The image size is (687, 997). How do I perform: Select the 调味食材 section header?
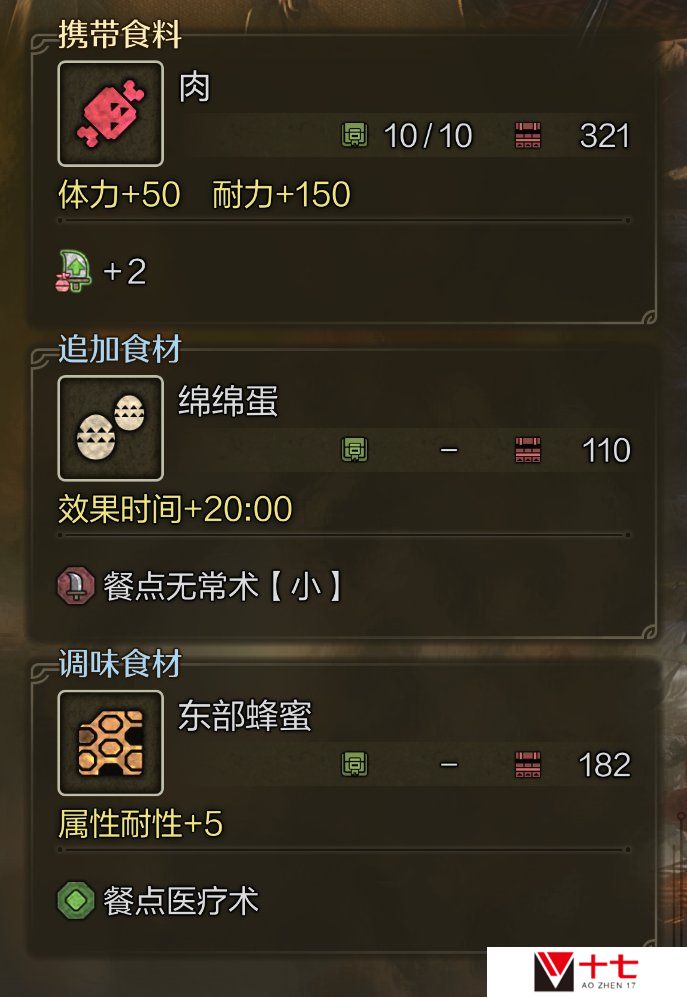click(x=120, y=663)
